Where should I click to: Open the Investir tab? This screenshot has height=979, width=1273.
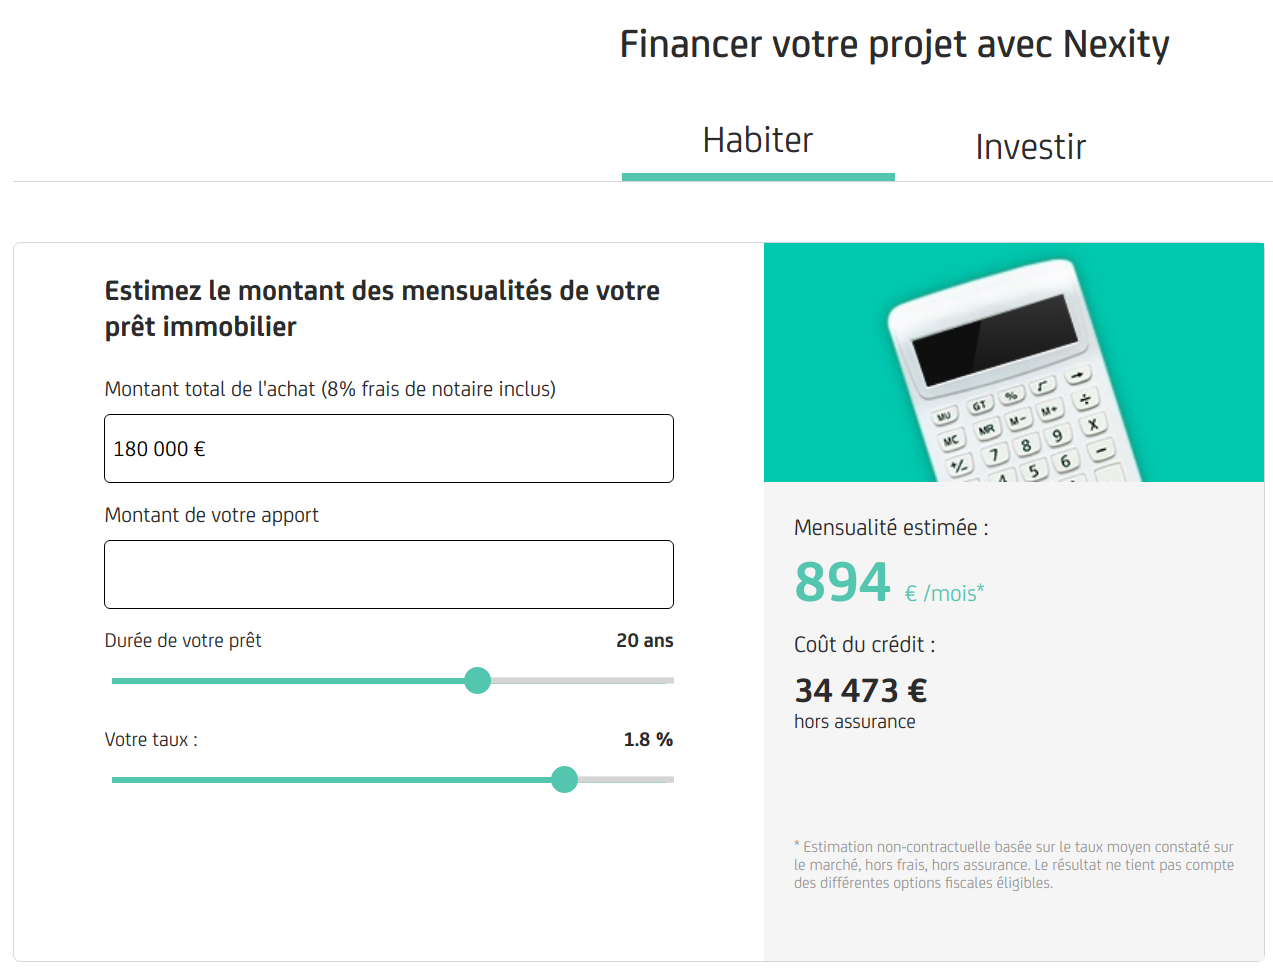coord(1030,147)
